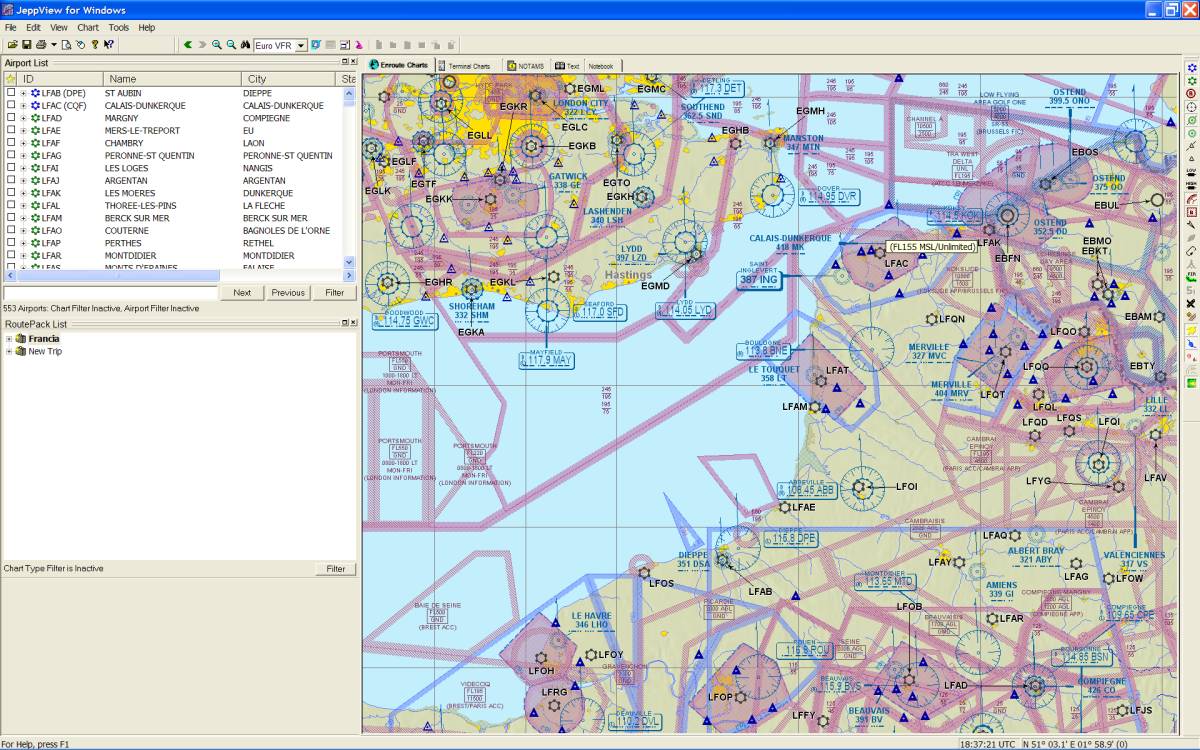Click the Previous button
This screenshot has height=750, width=1200.
pyautogui.click(x=288, y=293)
